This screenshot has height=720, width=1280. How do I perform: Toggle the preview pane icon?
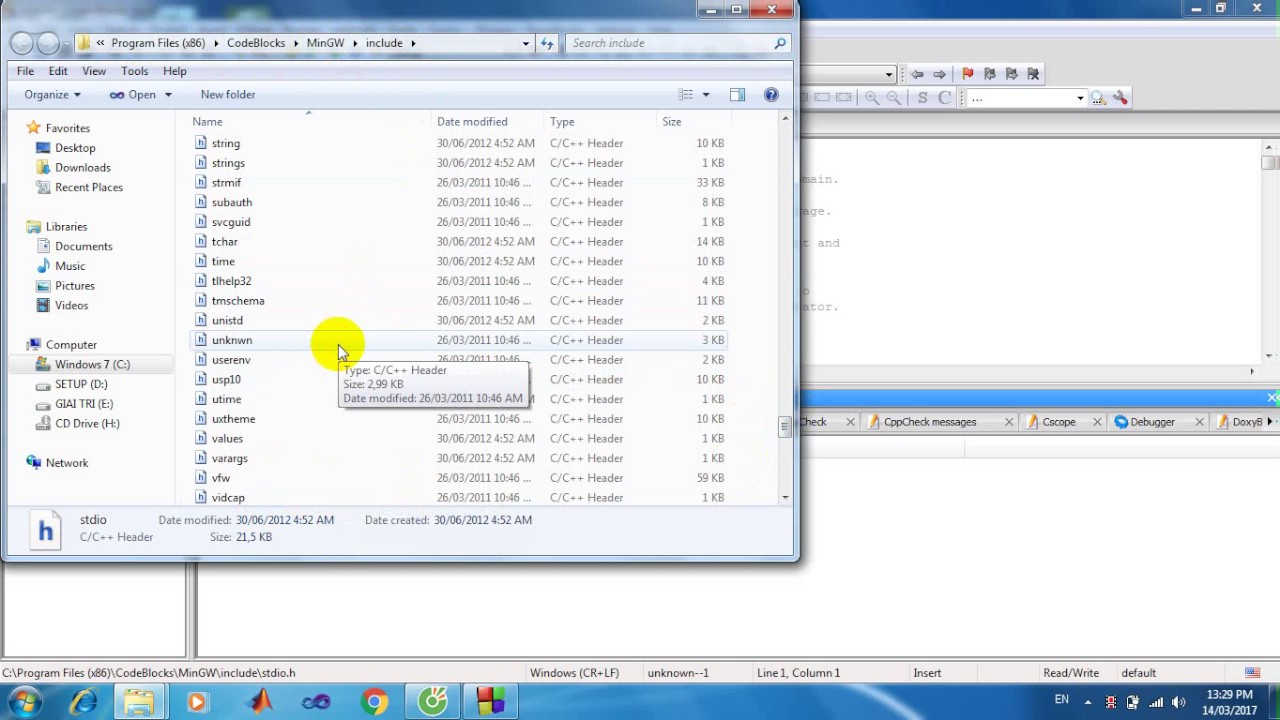(x=737, y=95)
